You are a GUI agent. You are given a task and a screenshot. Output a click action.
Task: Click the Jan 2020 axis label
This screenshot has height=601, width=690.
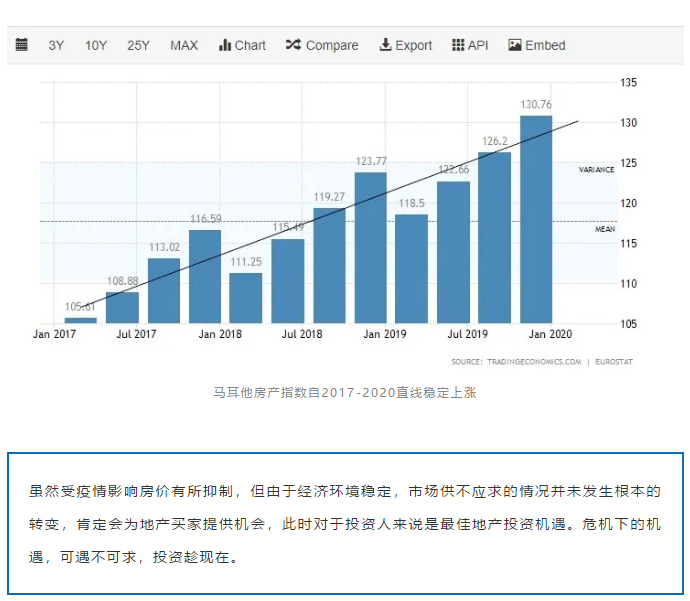551,334
